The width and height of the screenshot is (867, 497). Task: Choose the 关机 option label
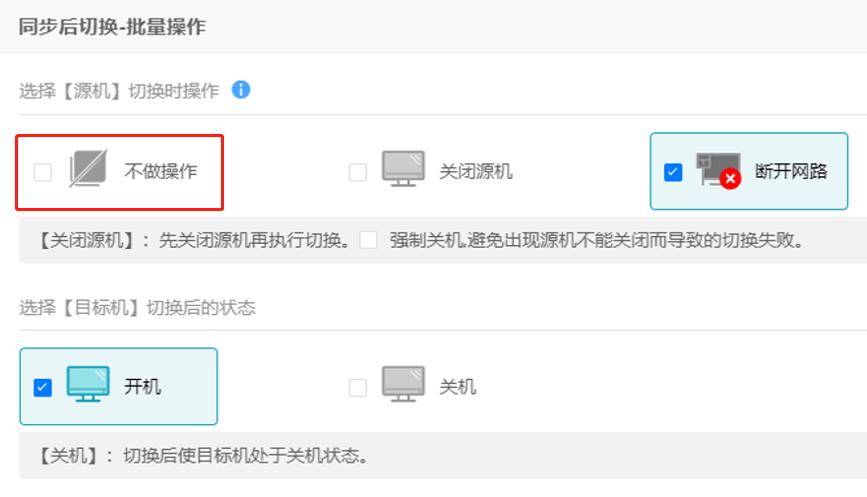click(458, 386)
